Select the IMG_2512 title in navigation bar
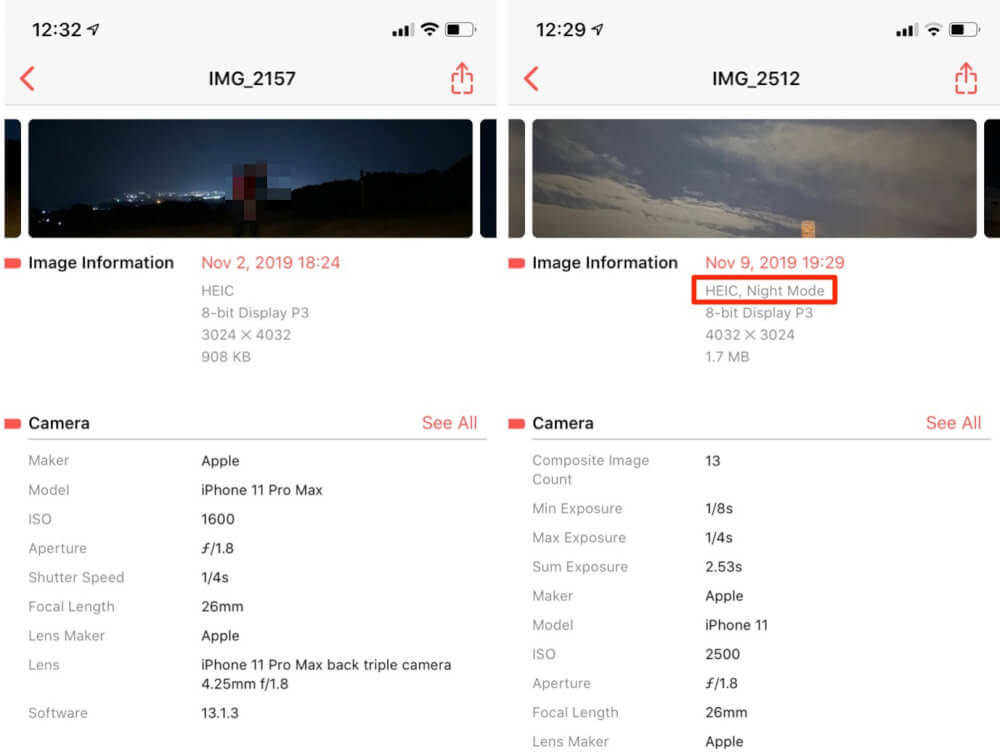This screenshot has height=752, width=1000. 756,78
